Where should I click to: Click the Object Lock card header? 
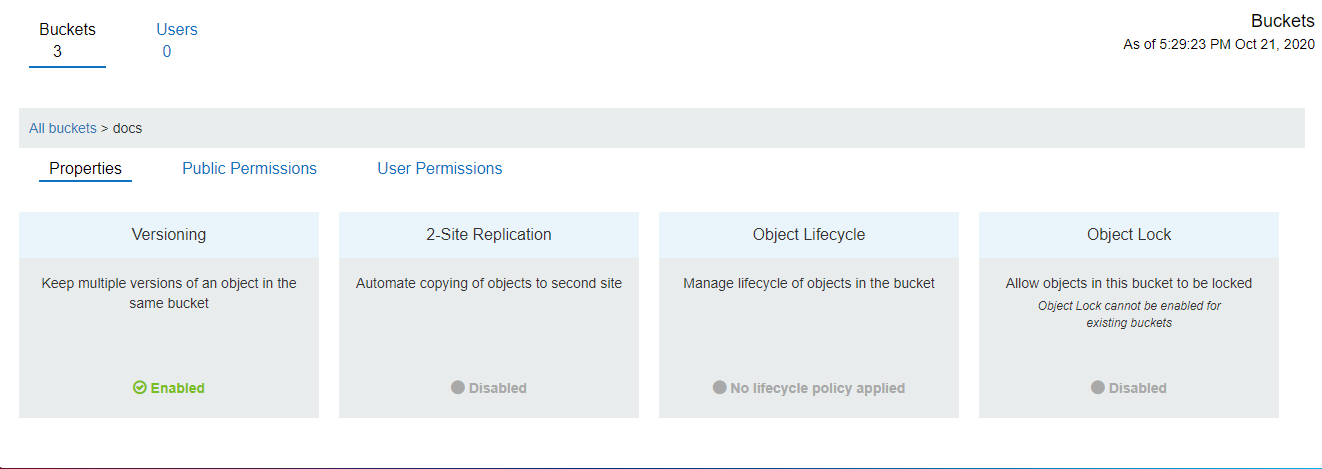pyautogui.click(x=1129, y=235)
